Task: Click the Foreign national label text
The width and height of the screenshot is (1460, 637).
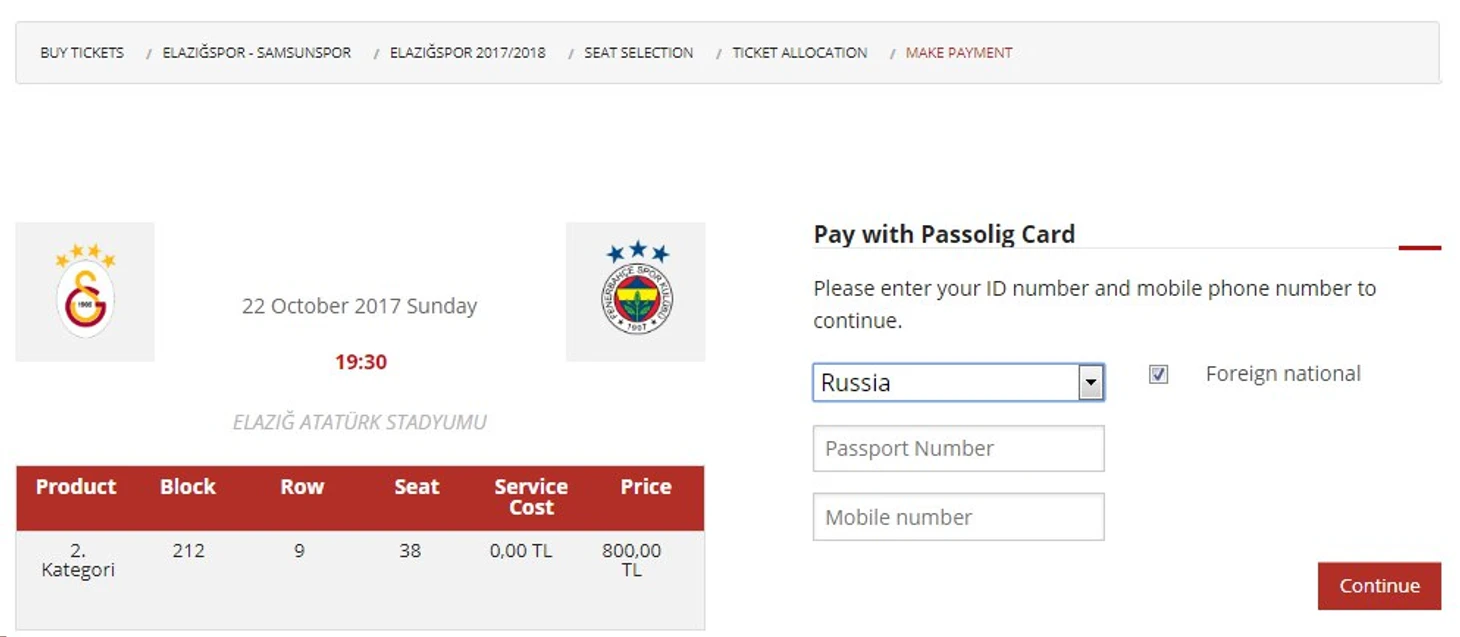Action: tap(1282, 374)
